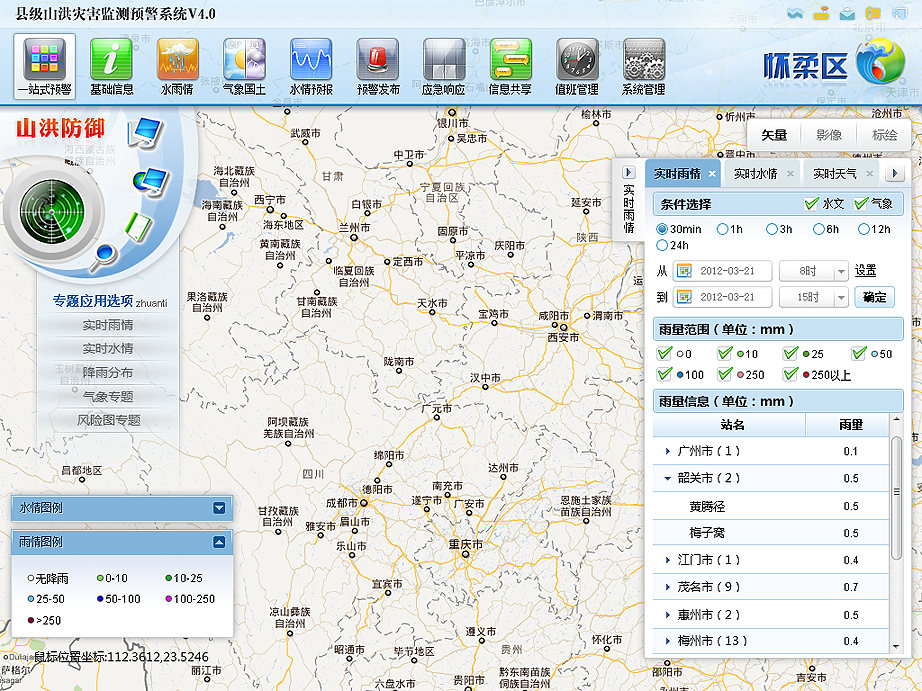
Task: Open the 气象国土 module
Action: click(x=243, y=64)
